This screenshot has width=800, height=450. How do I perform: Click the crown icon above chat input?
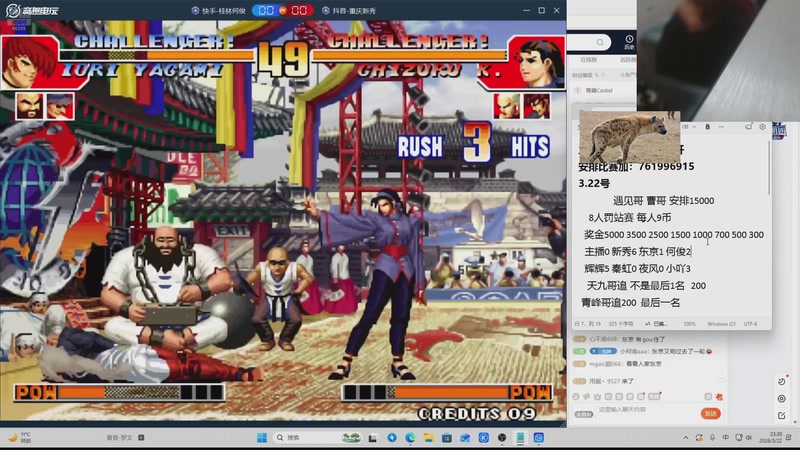(x=597, y=396)
